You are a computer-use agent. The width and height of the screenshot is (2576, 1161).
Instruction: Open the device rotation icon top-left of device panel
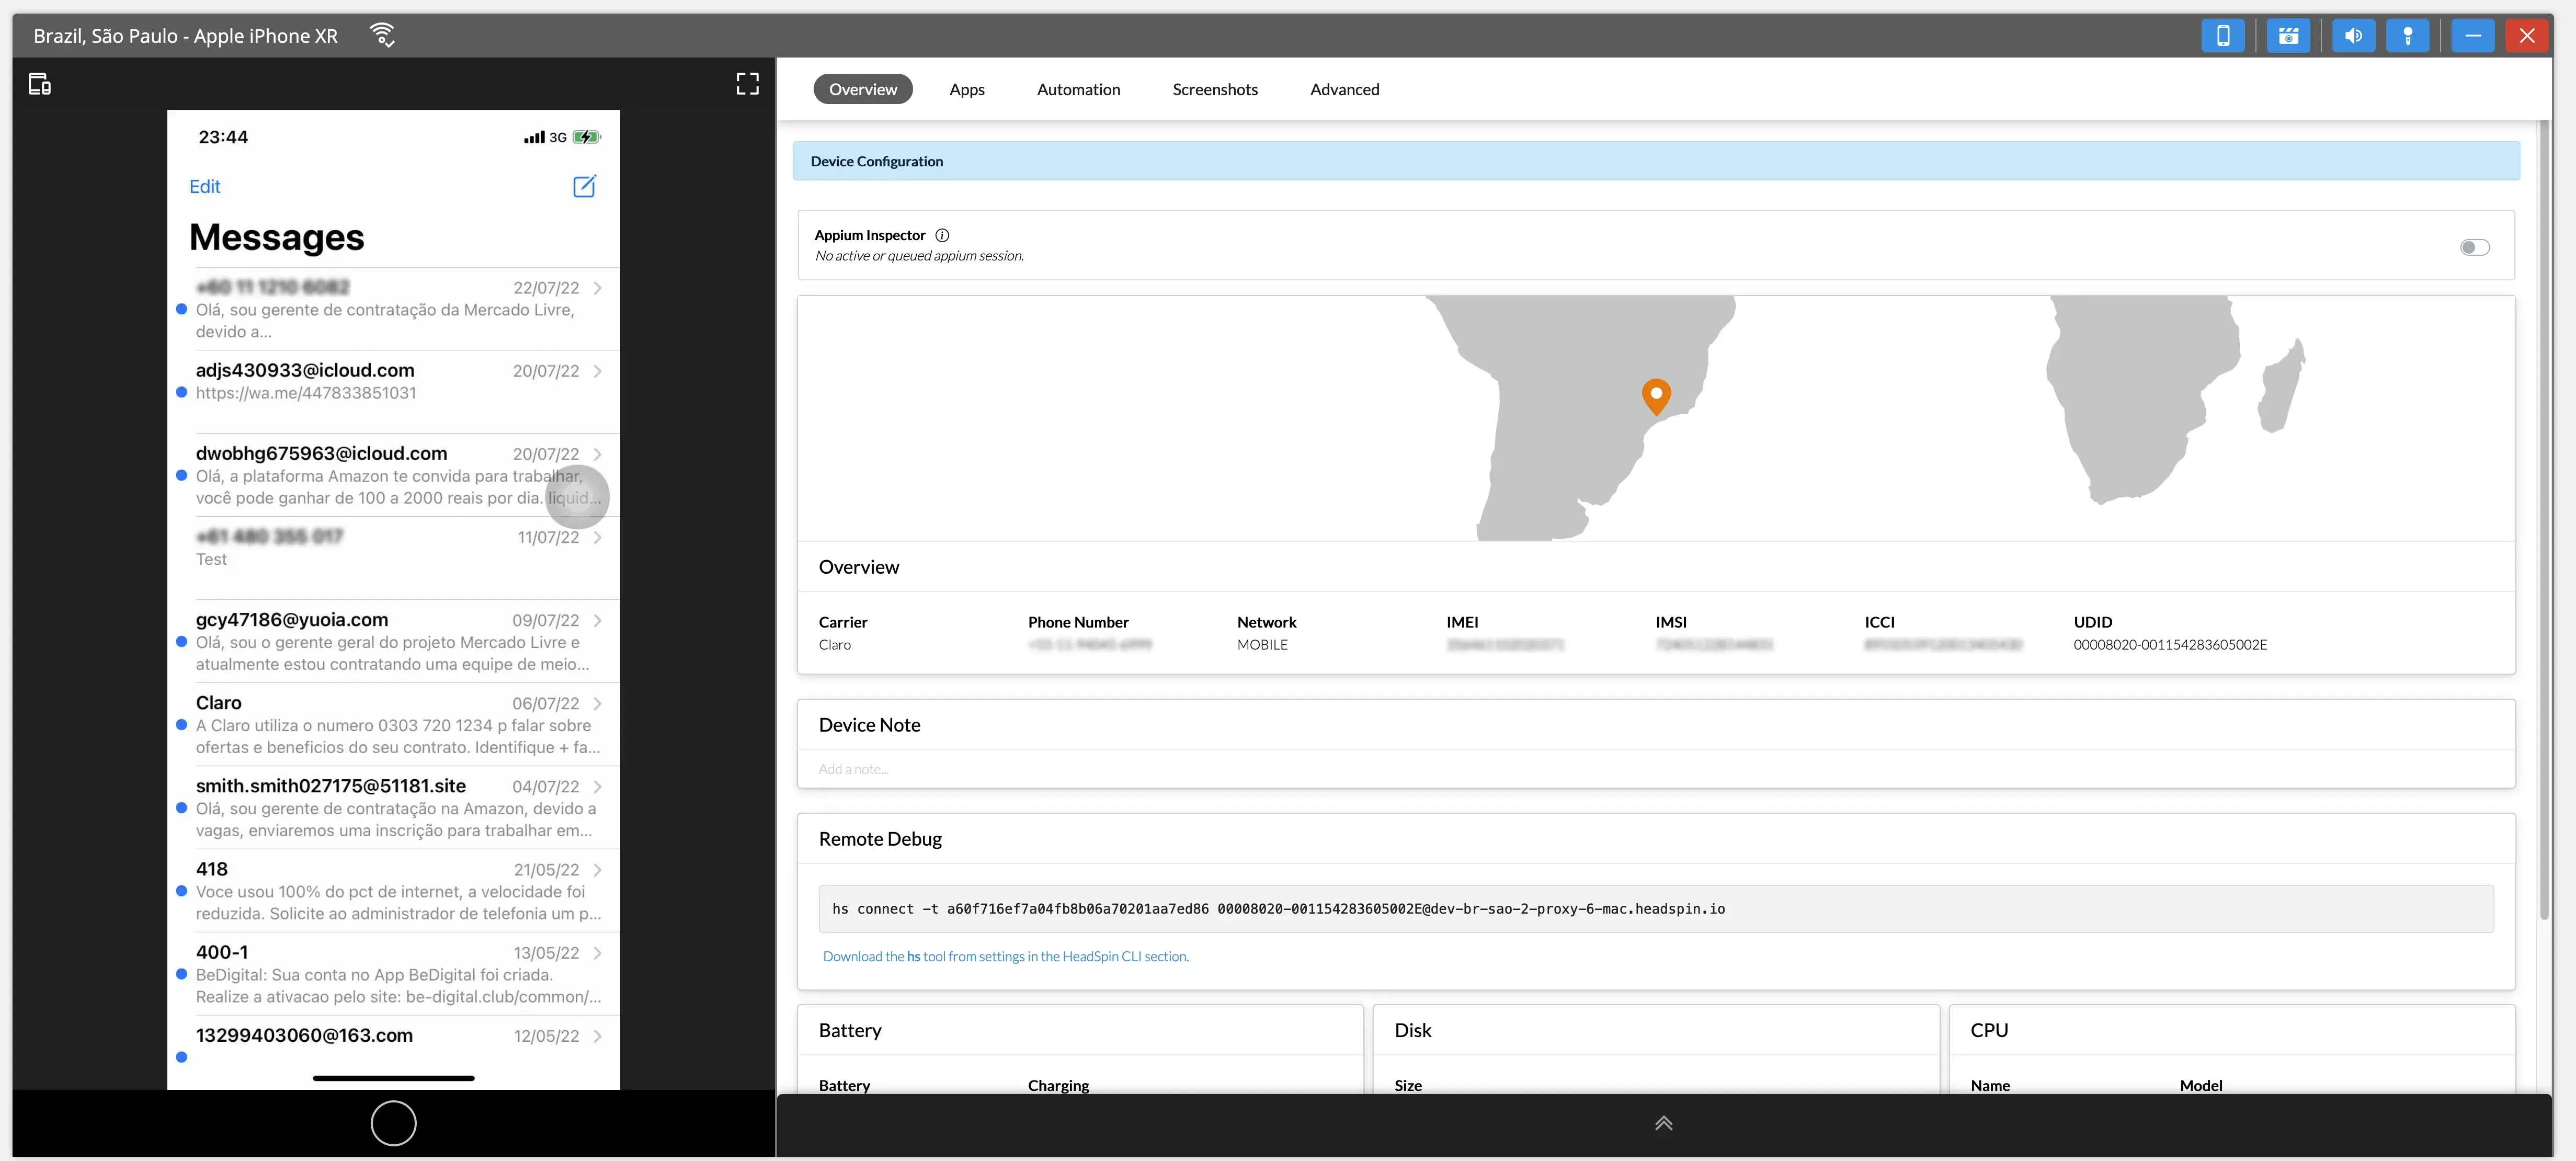40,84
